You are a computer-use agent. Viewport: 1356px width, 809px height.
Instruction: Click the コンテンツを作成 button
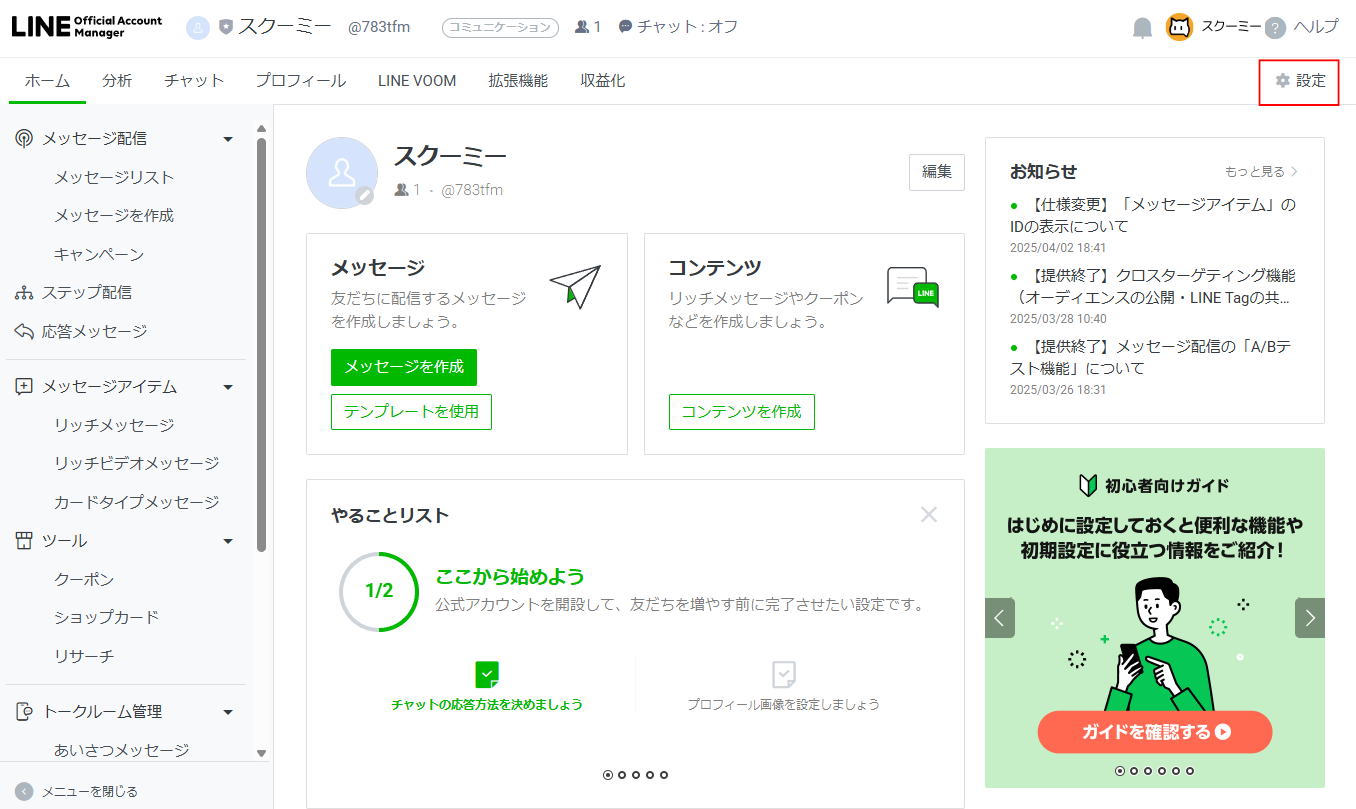point(742,411)
